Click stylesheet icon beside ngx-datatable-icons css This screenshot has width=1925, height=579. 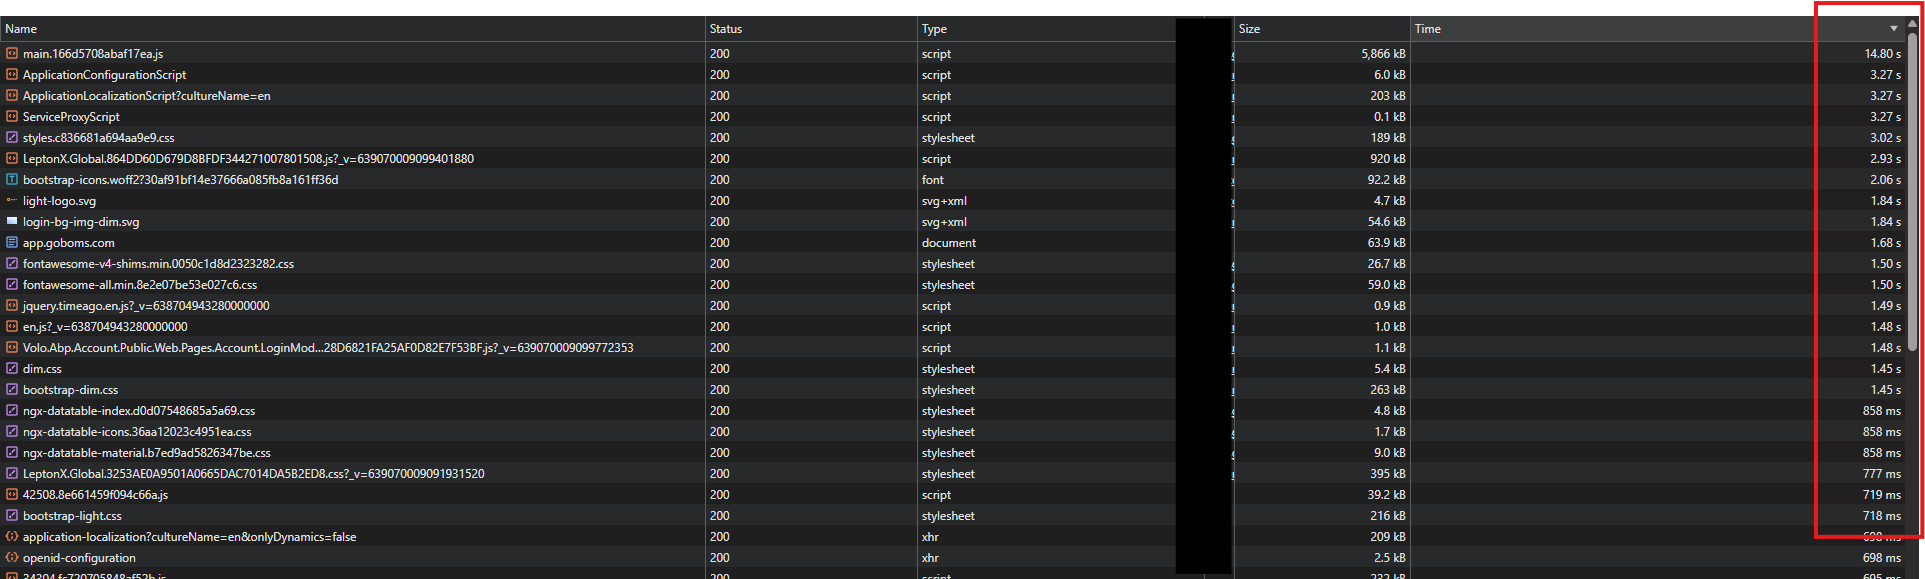coord(12,431)
